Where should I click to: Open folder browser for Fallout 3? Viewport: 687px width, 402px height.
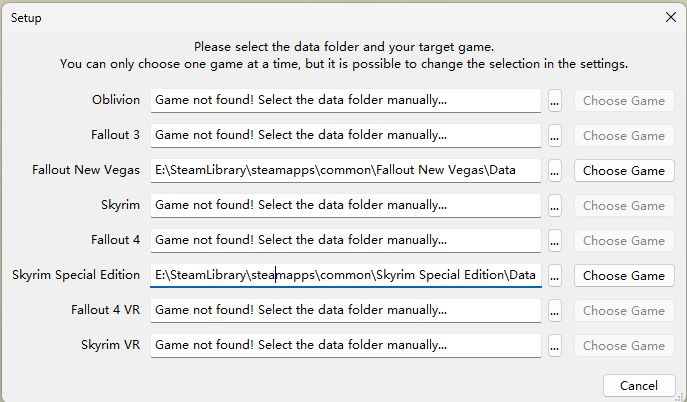tap(555, 136)
